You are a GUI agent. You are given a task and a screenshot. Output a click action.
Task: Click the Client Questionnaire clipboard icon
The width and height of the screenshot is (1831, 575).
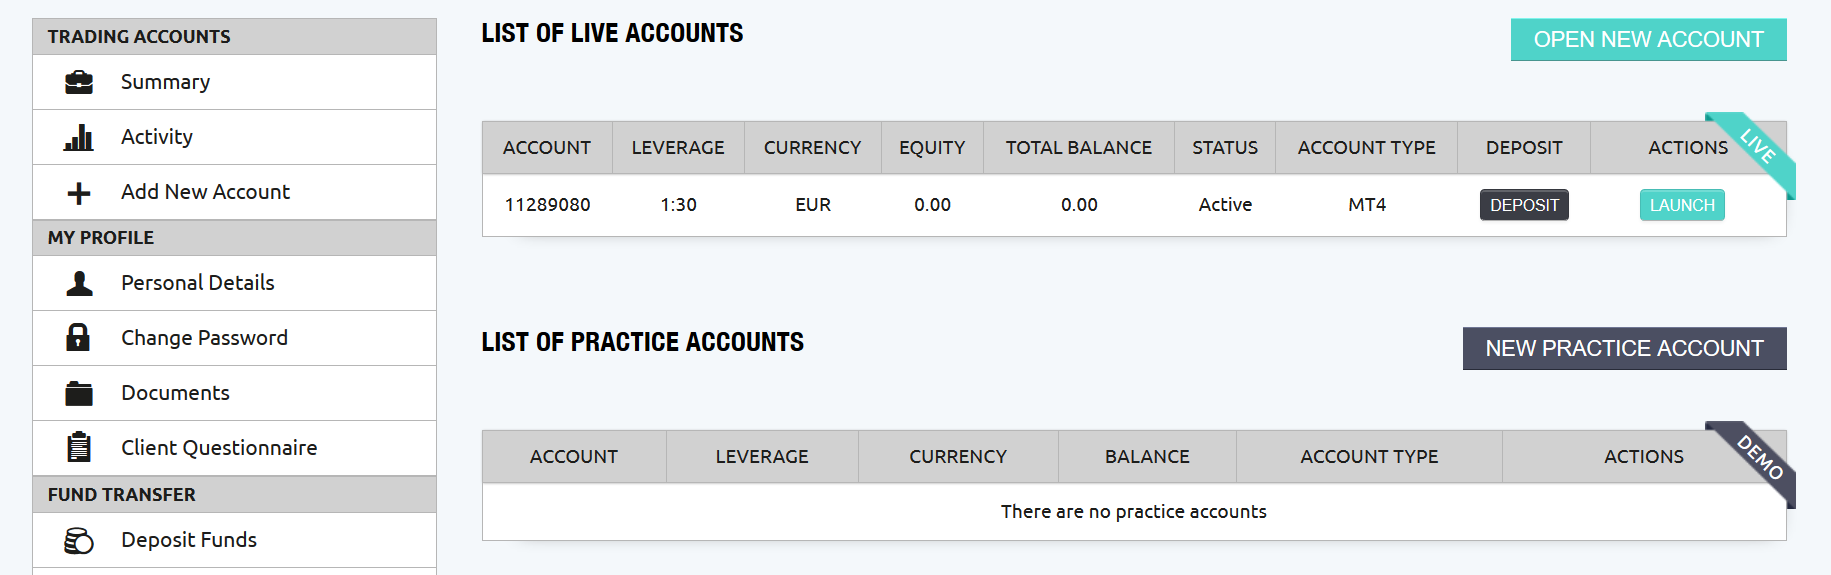tap(79, 447)
